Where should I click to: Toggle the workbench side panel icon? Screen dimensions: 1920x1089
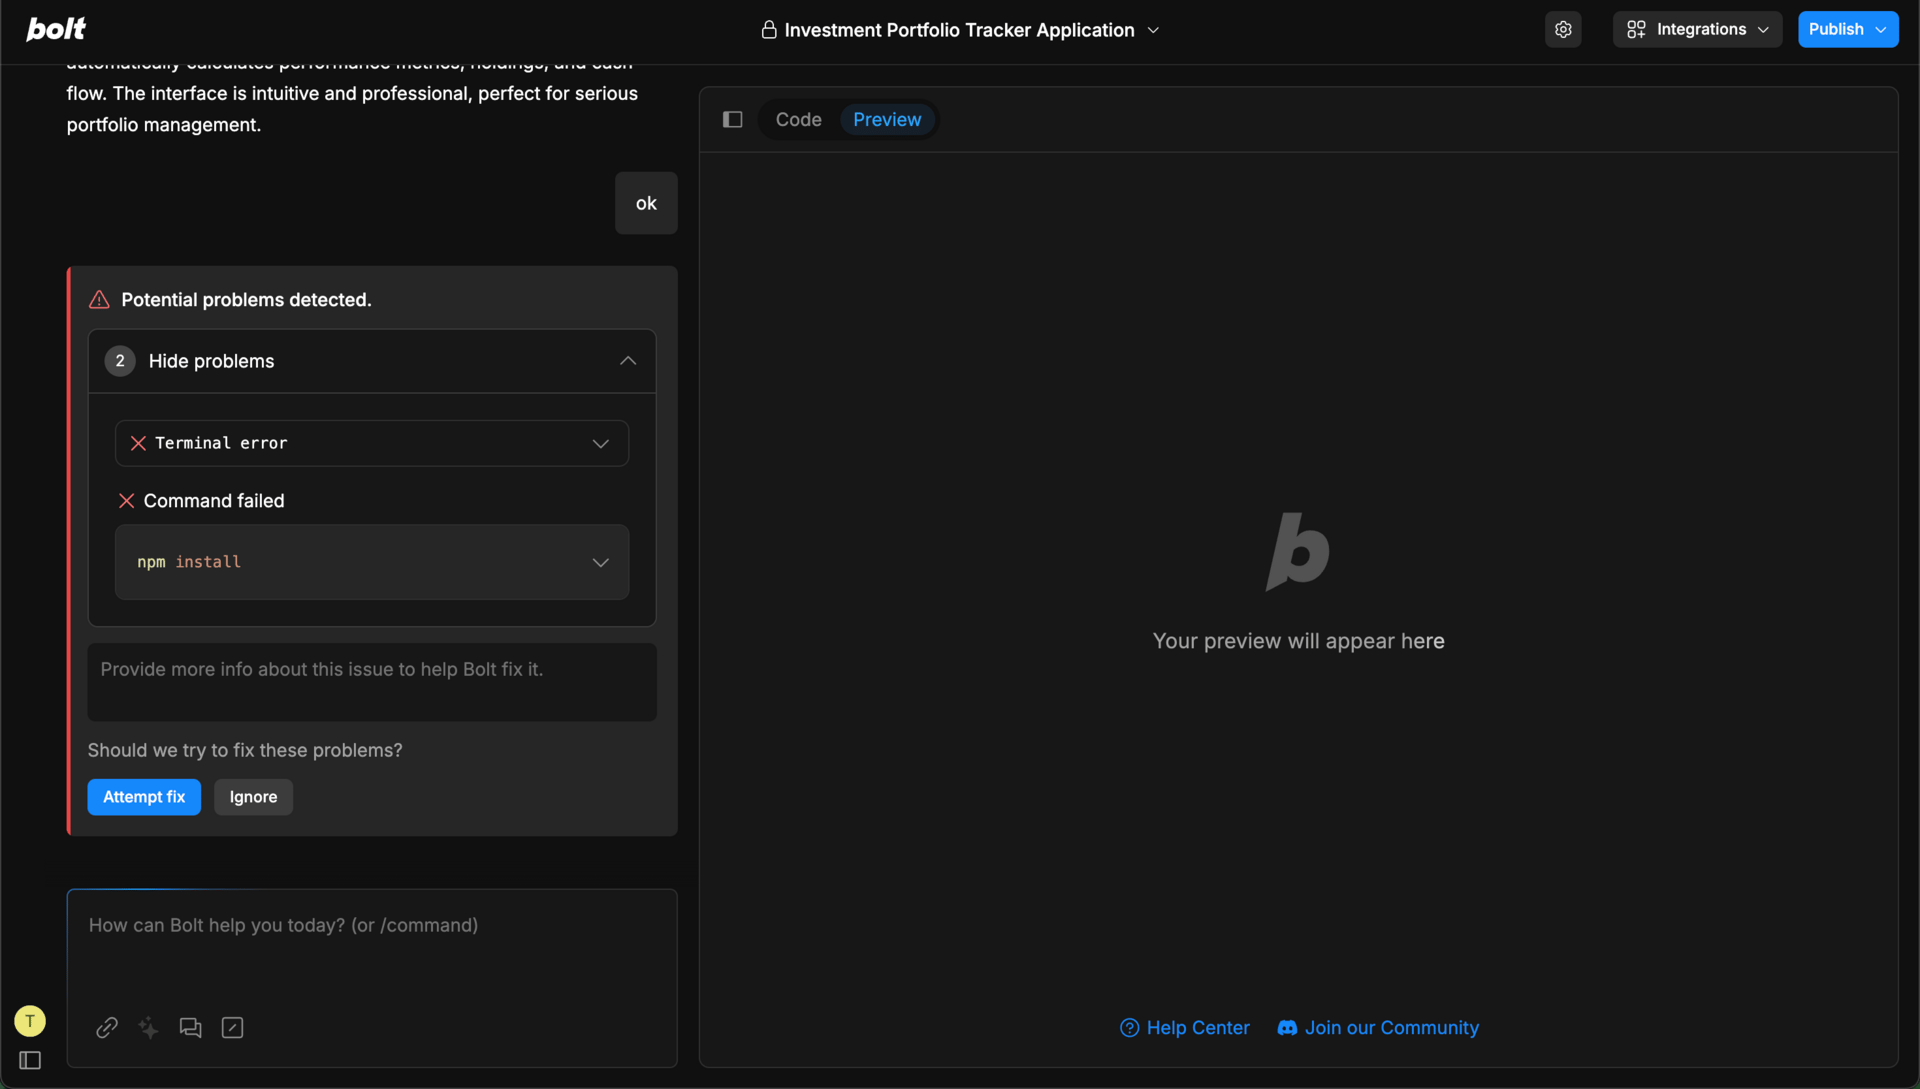pyautogui.click(x=732, y=119)
